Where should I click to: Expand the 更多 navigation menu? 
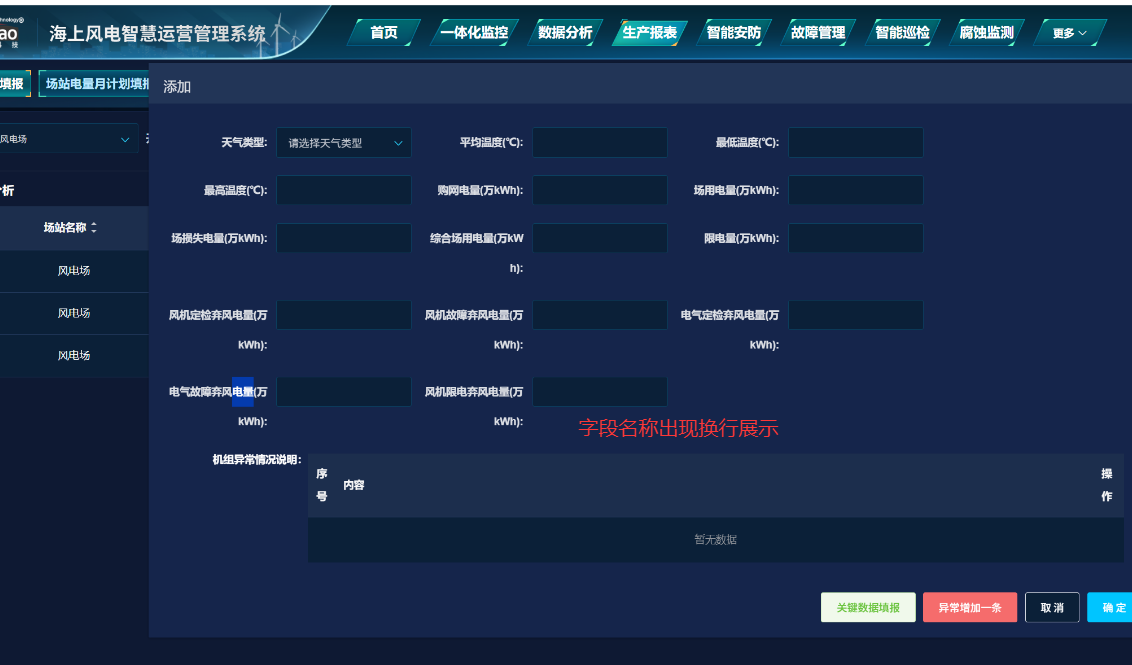tap(1069, 33)
